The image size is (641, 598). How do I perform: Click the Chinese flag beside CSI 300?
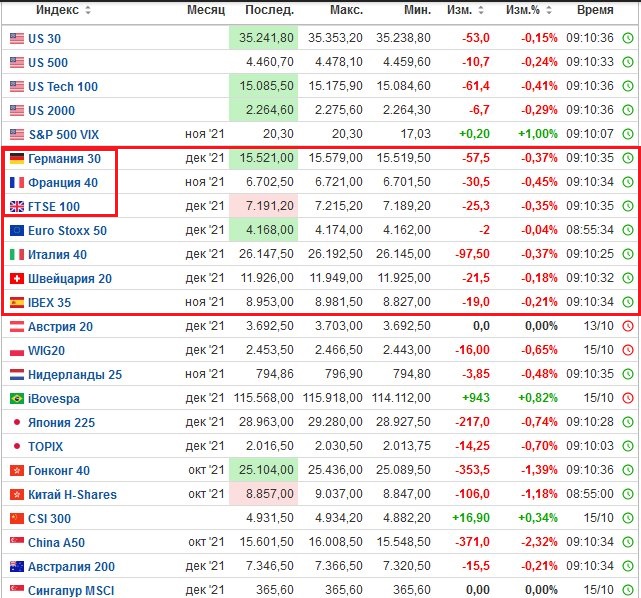pos(17,518)
